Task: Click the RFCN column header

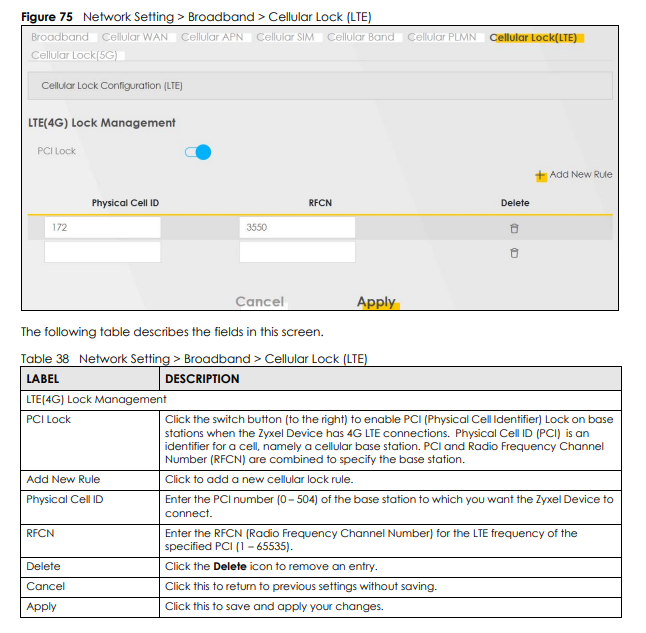Action: (x=320, y=203)
